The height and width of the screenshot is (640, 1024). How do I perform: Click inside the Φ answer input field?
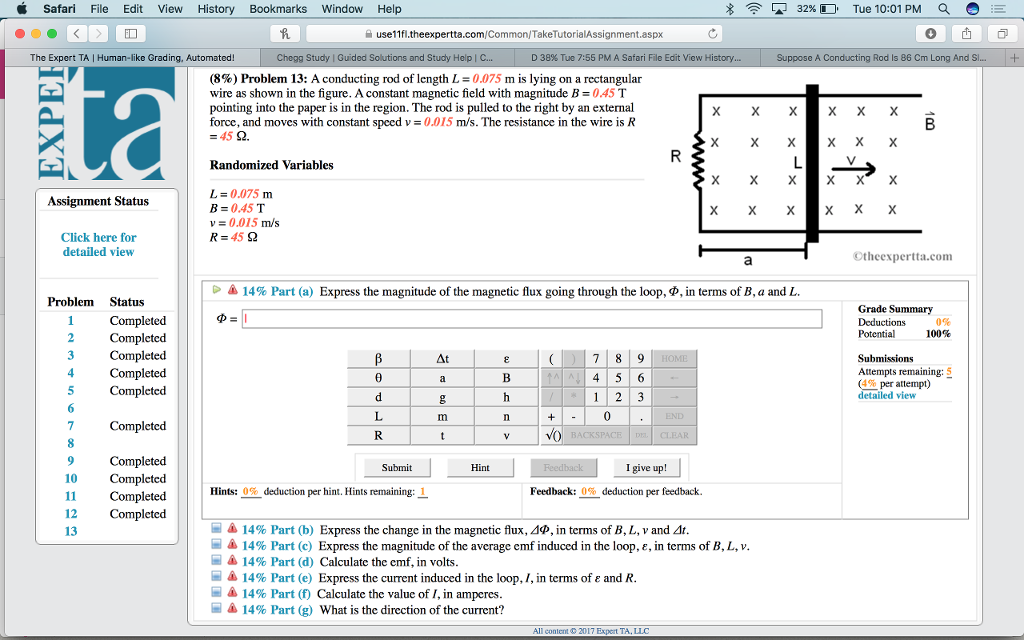[500, 319]
